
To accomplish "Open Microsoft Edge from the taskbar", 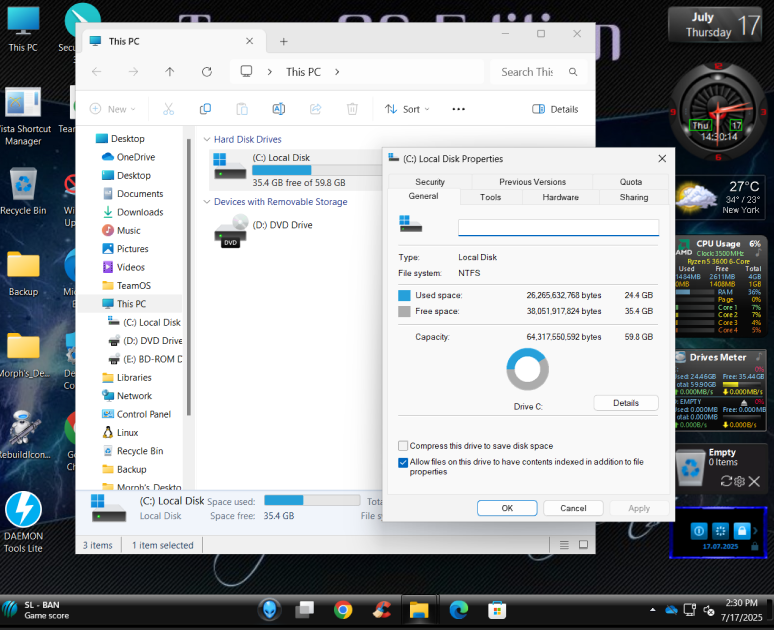I will [459, 610].
